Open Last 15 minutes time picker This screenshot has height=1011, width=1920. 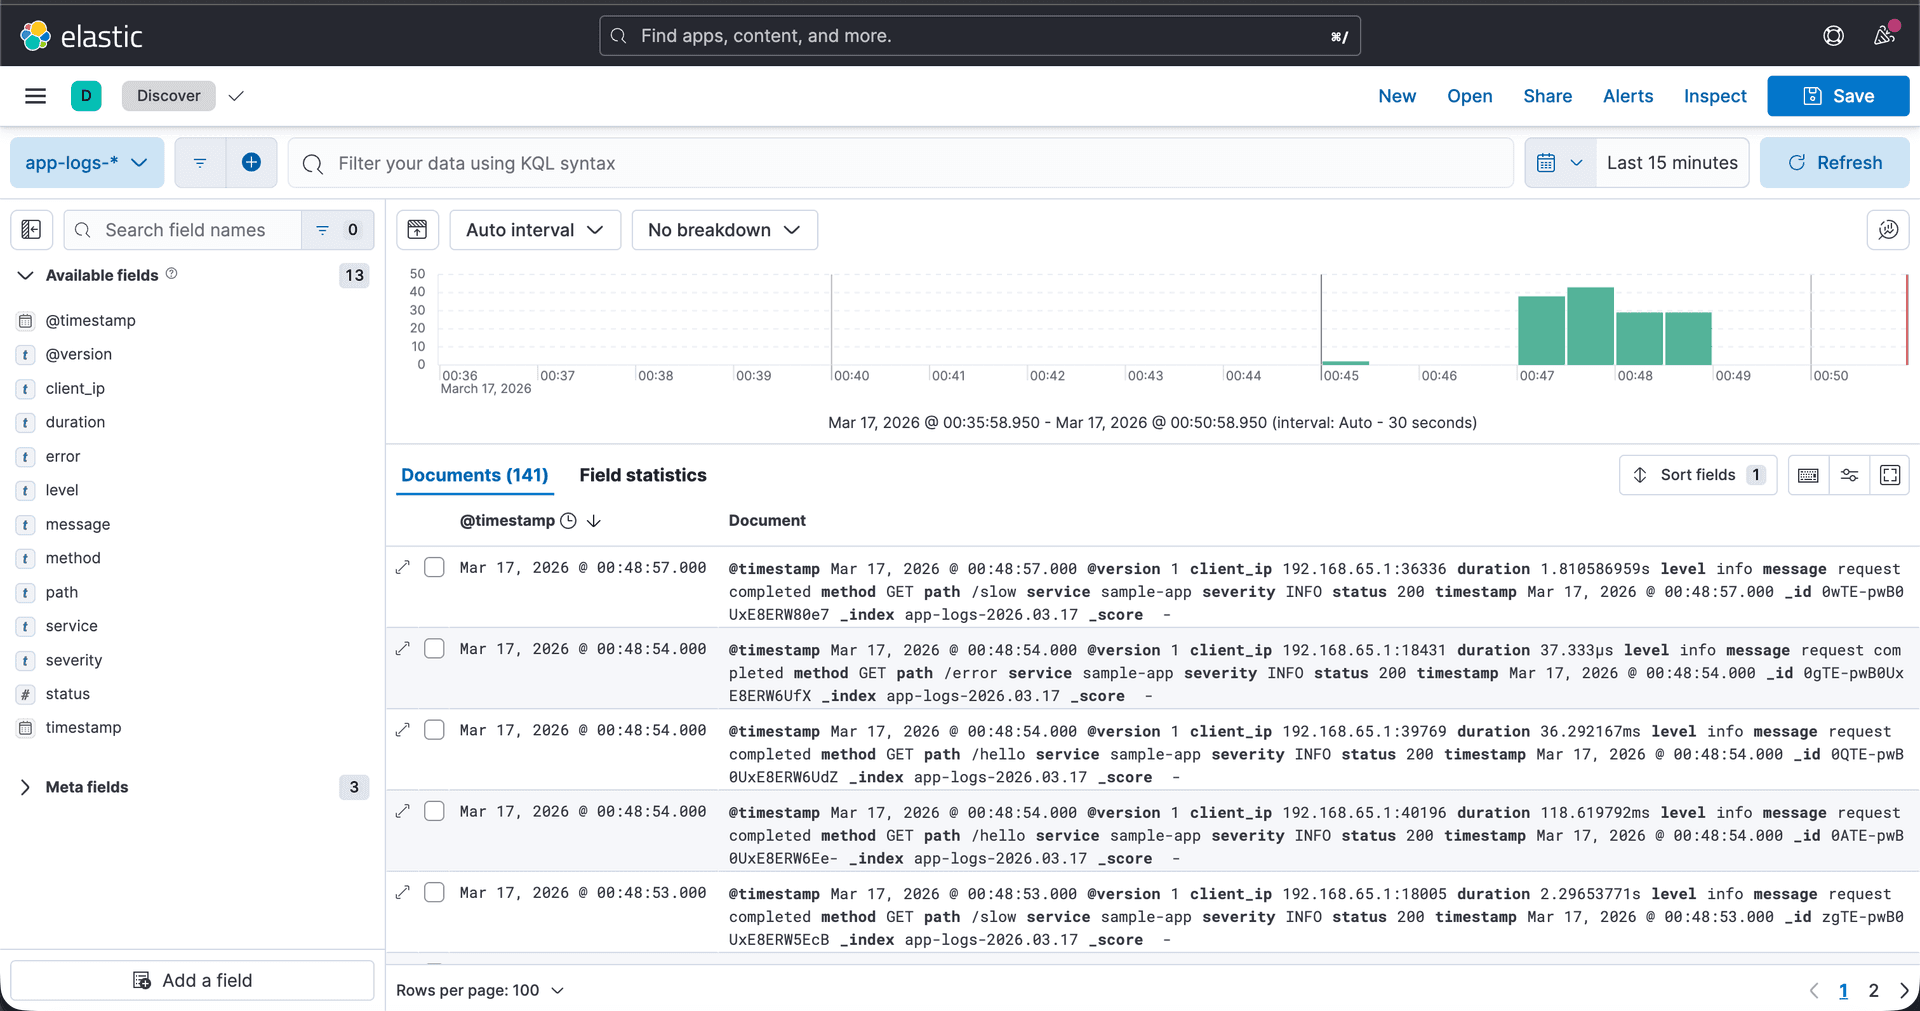click(x=1672, y=163)
